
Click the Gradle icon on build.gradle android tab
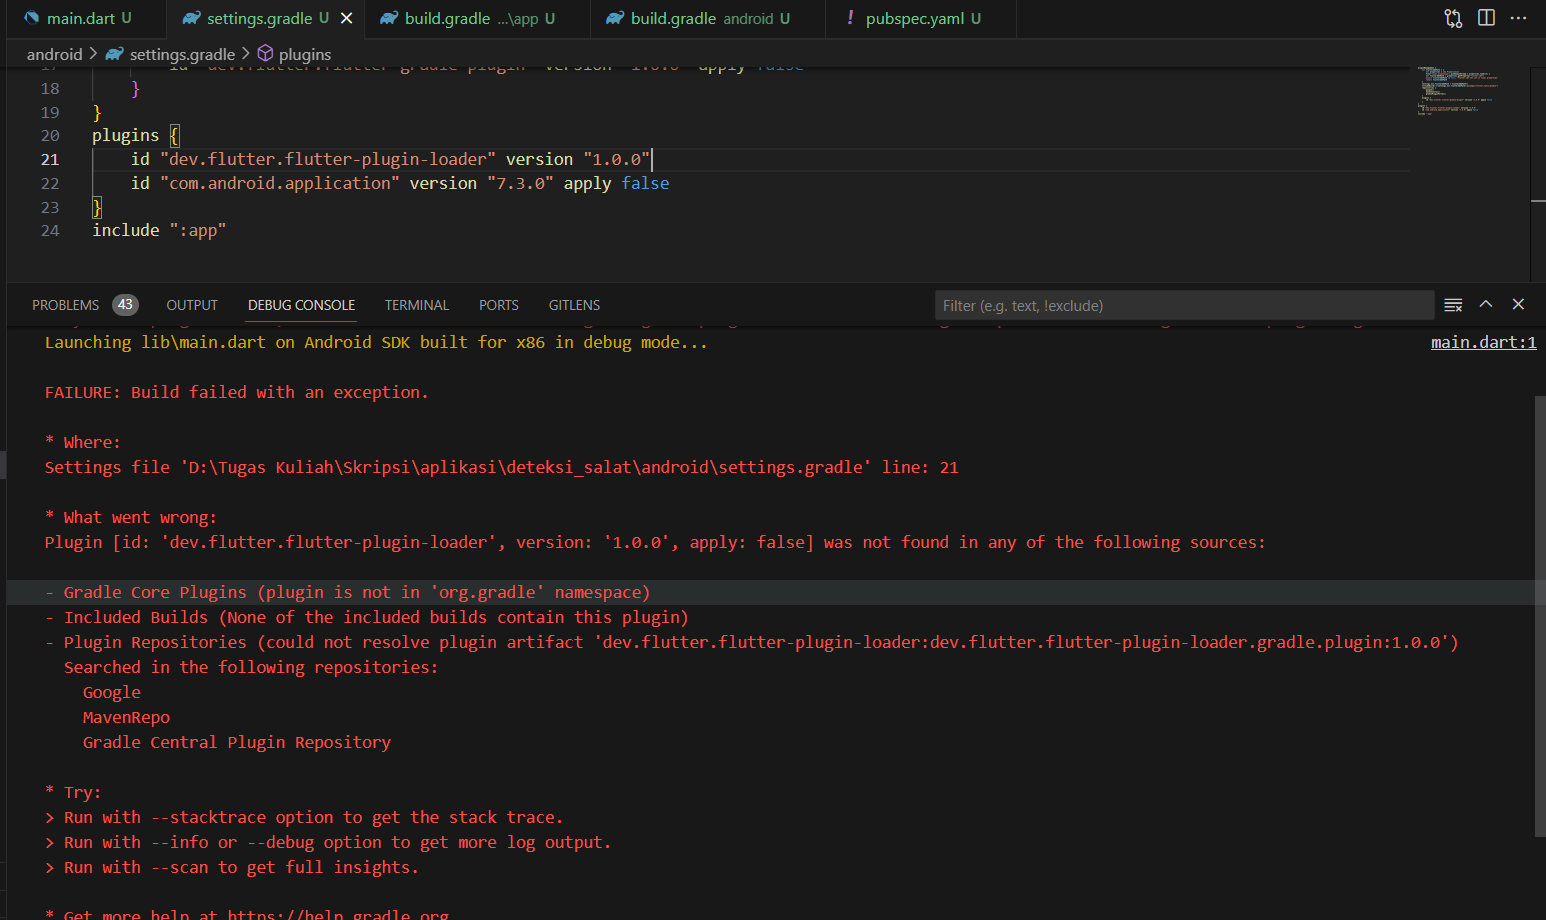pos(615,18)
